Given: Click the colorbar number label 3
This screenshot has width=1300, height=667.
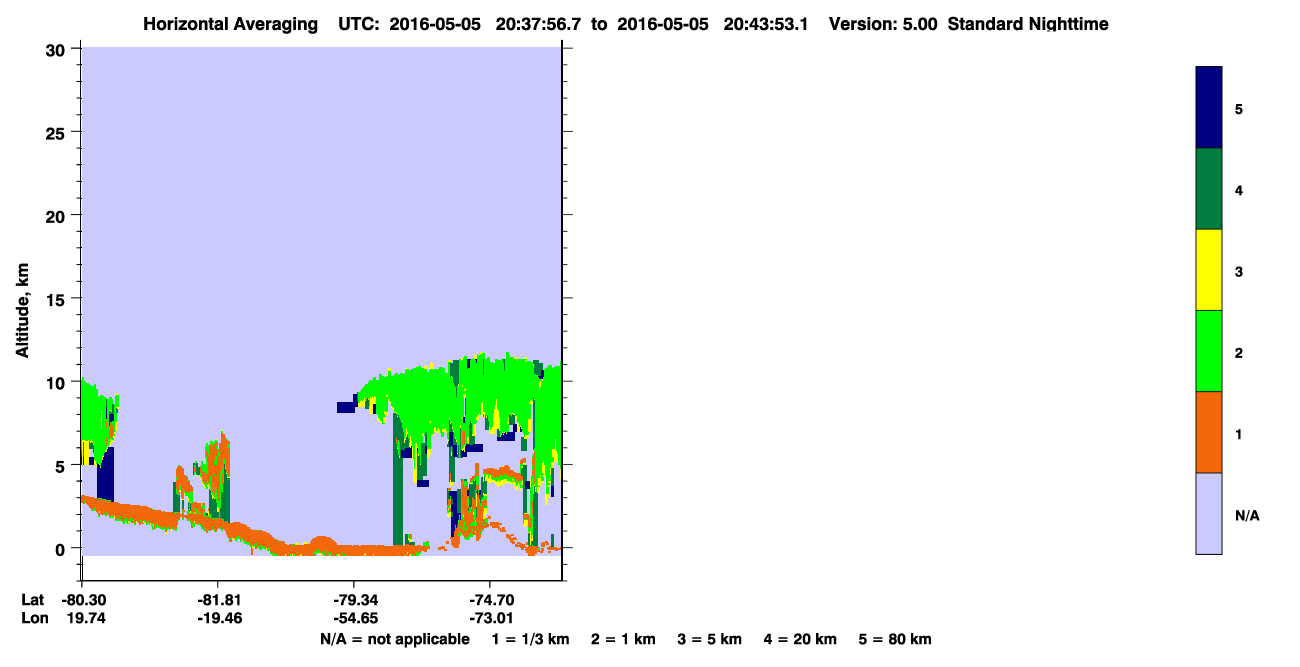Looking at the screenshot, I should point(1239,271).
